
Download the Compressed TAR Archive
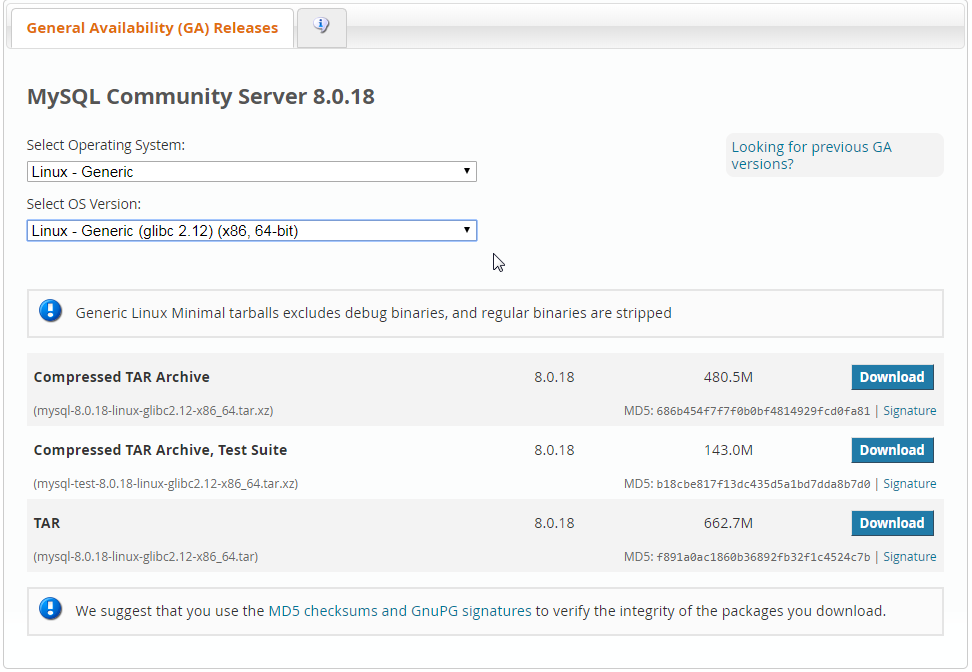(x=892, y=377)
